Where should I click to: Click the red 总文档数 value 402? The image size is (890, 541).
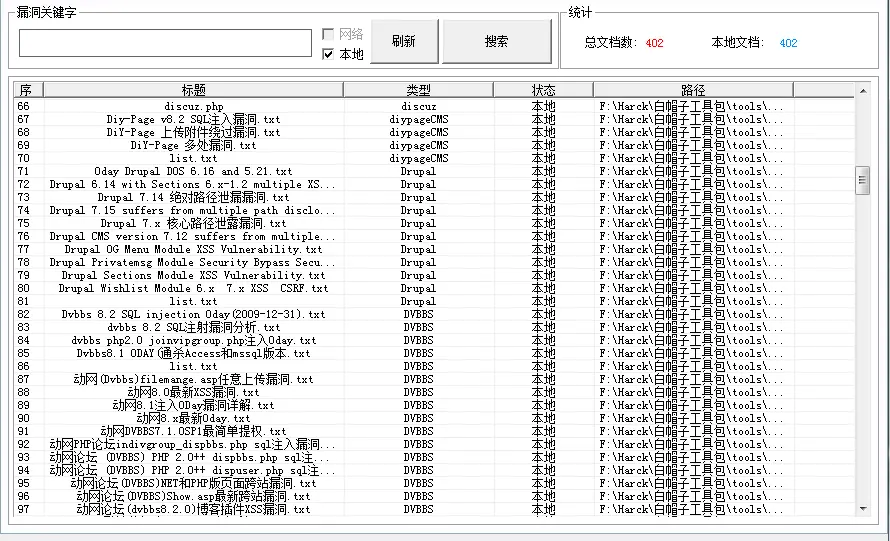(x=654, y=43)
